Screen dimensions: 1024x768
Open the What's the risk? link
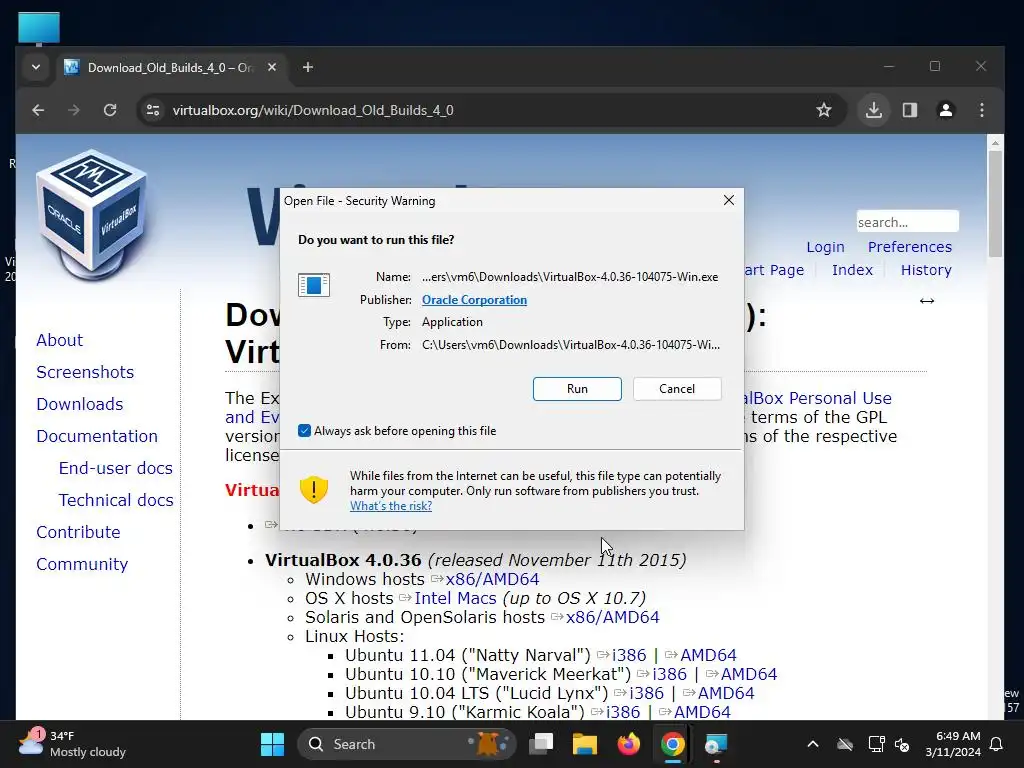point(391,505)
